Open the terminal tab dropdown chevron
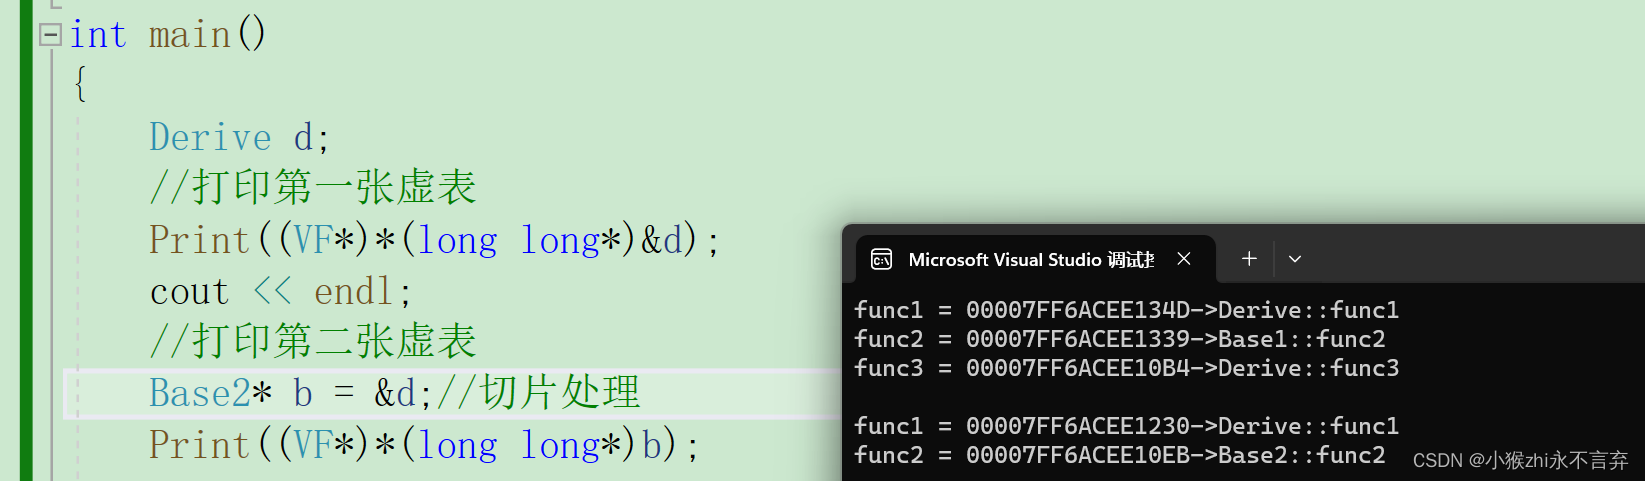The height and width of the screenshot is (481, 1645). (x=1295, y=259)
